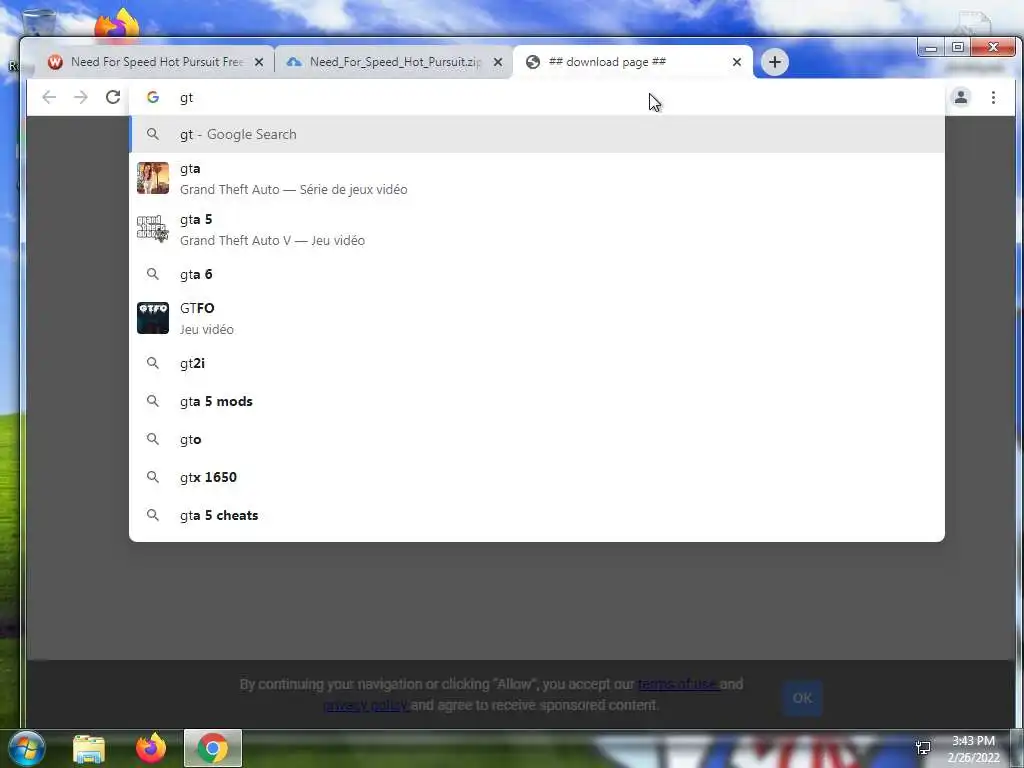The image size is (1024, 768).
Task: Click OK on the consent banner
Action: point(802,697)
